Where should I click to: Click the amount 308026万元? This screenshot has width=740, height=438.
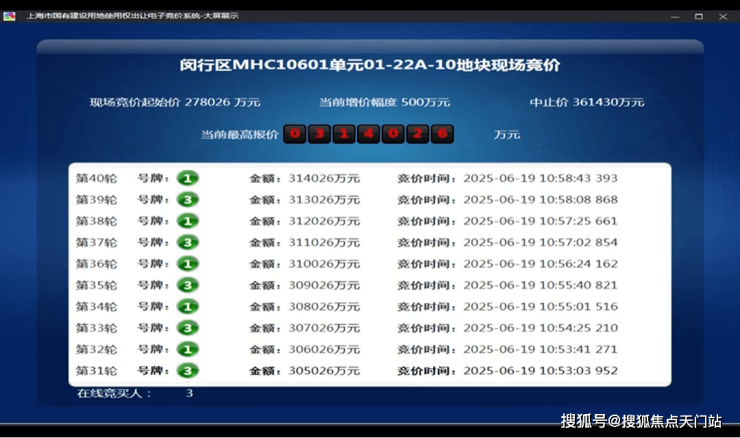click(324, 307)
